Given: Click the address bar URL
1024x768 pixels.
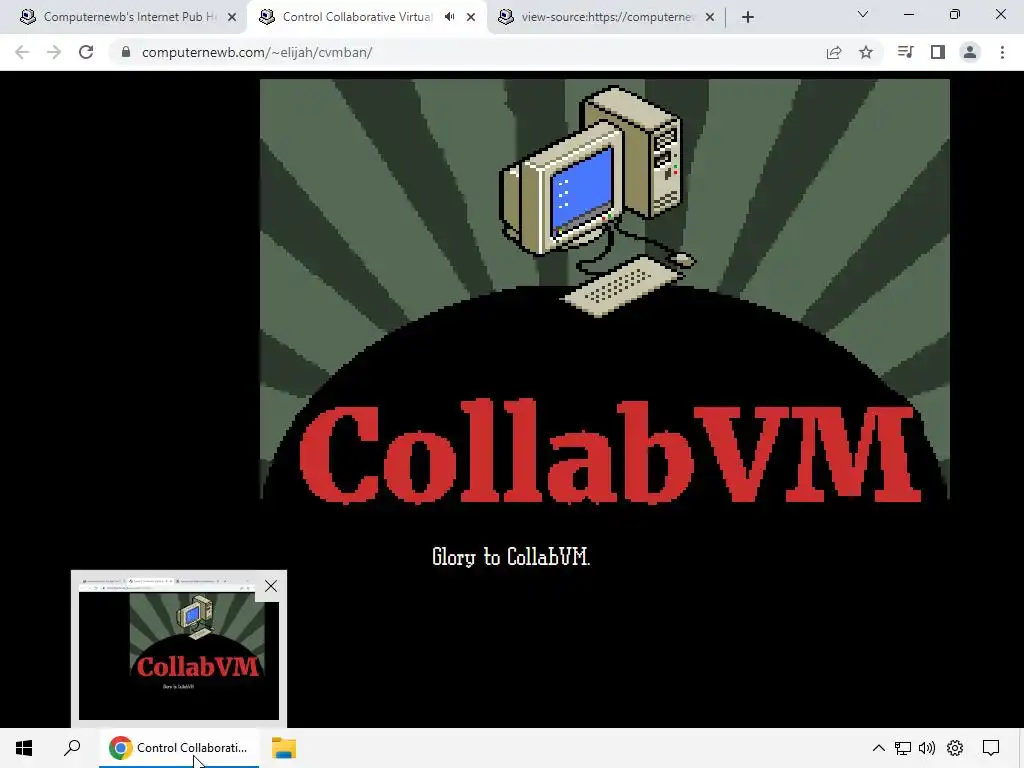Looking at the screenshot, I should coord(257,52).
